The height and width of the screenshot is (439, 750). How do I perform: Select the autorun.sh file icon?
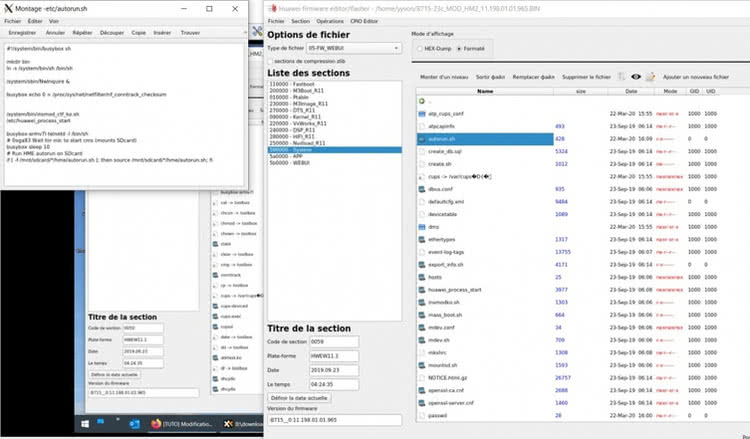coord(421,139)
